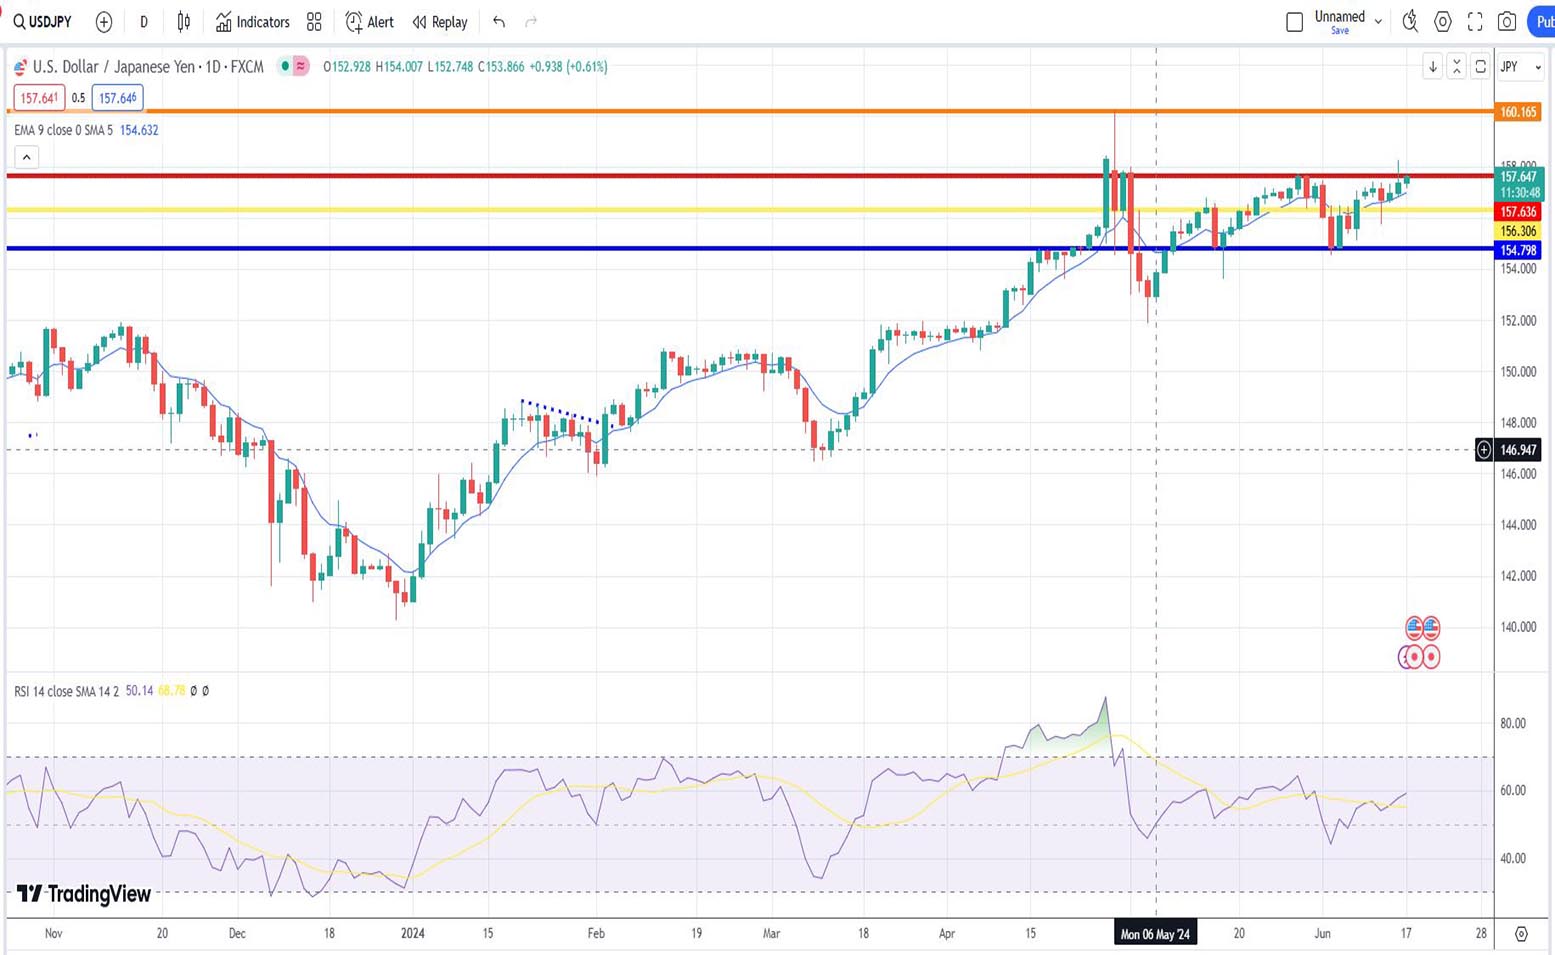Expand the Unnamed layout dropdown arrow
The width and height of the screenshot is (1555, 955).
point(1378,21)
